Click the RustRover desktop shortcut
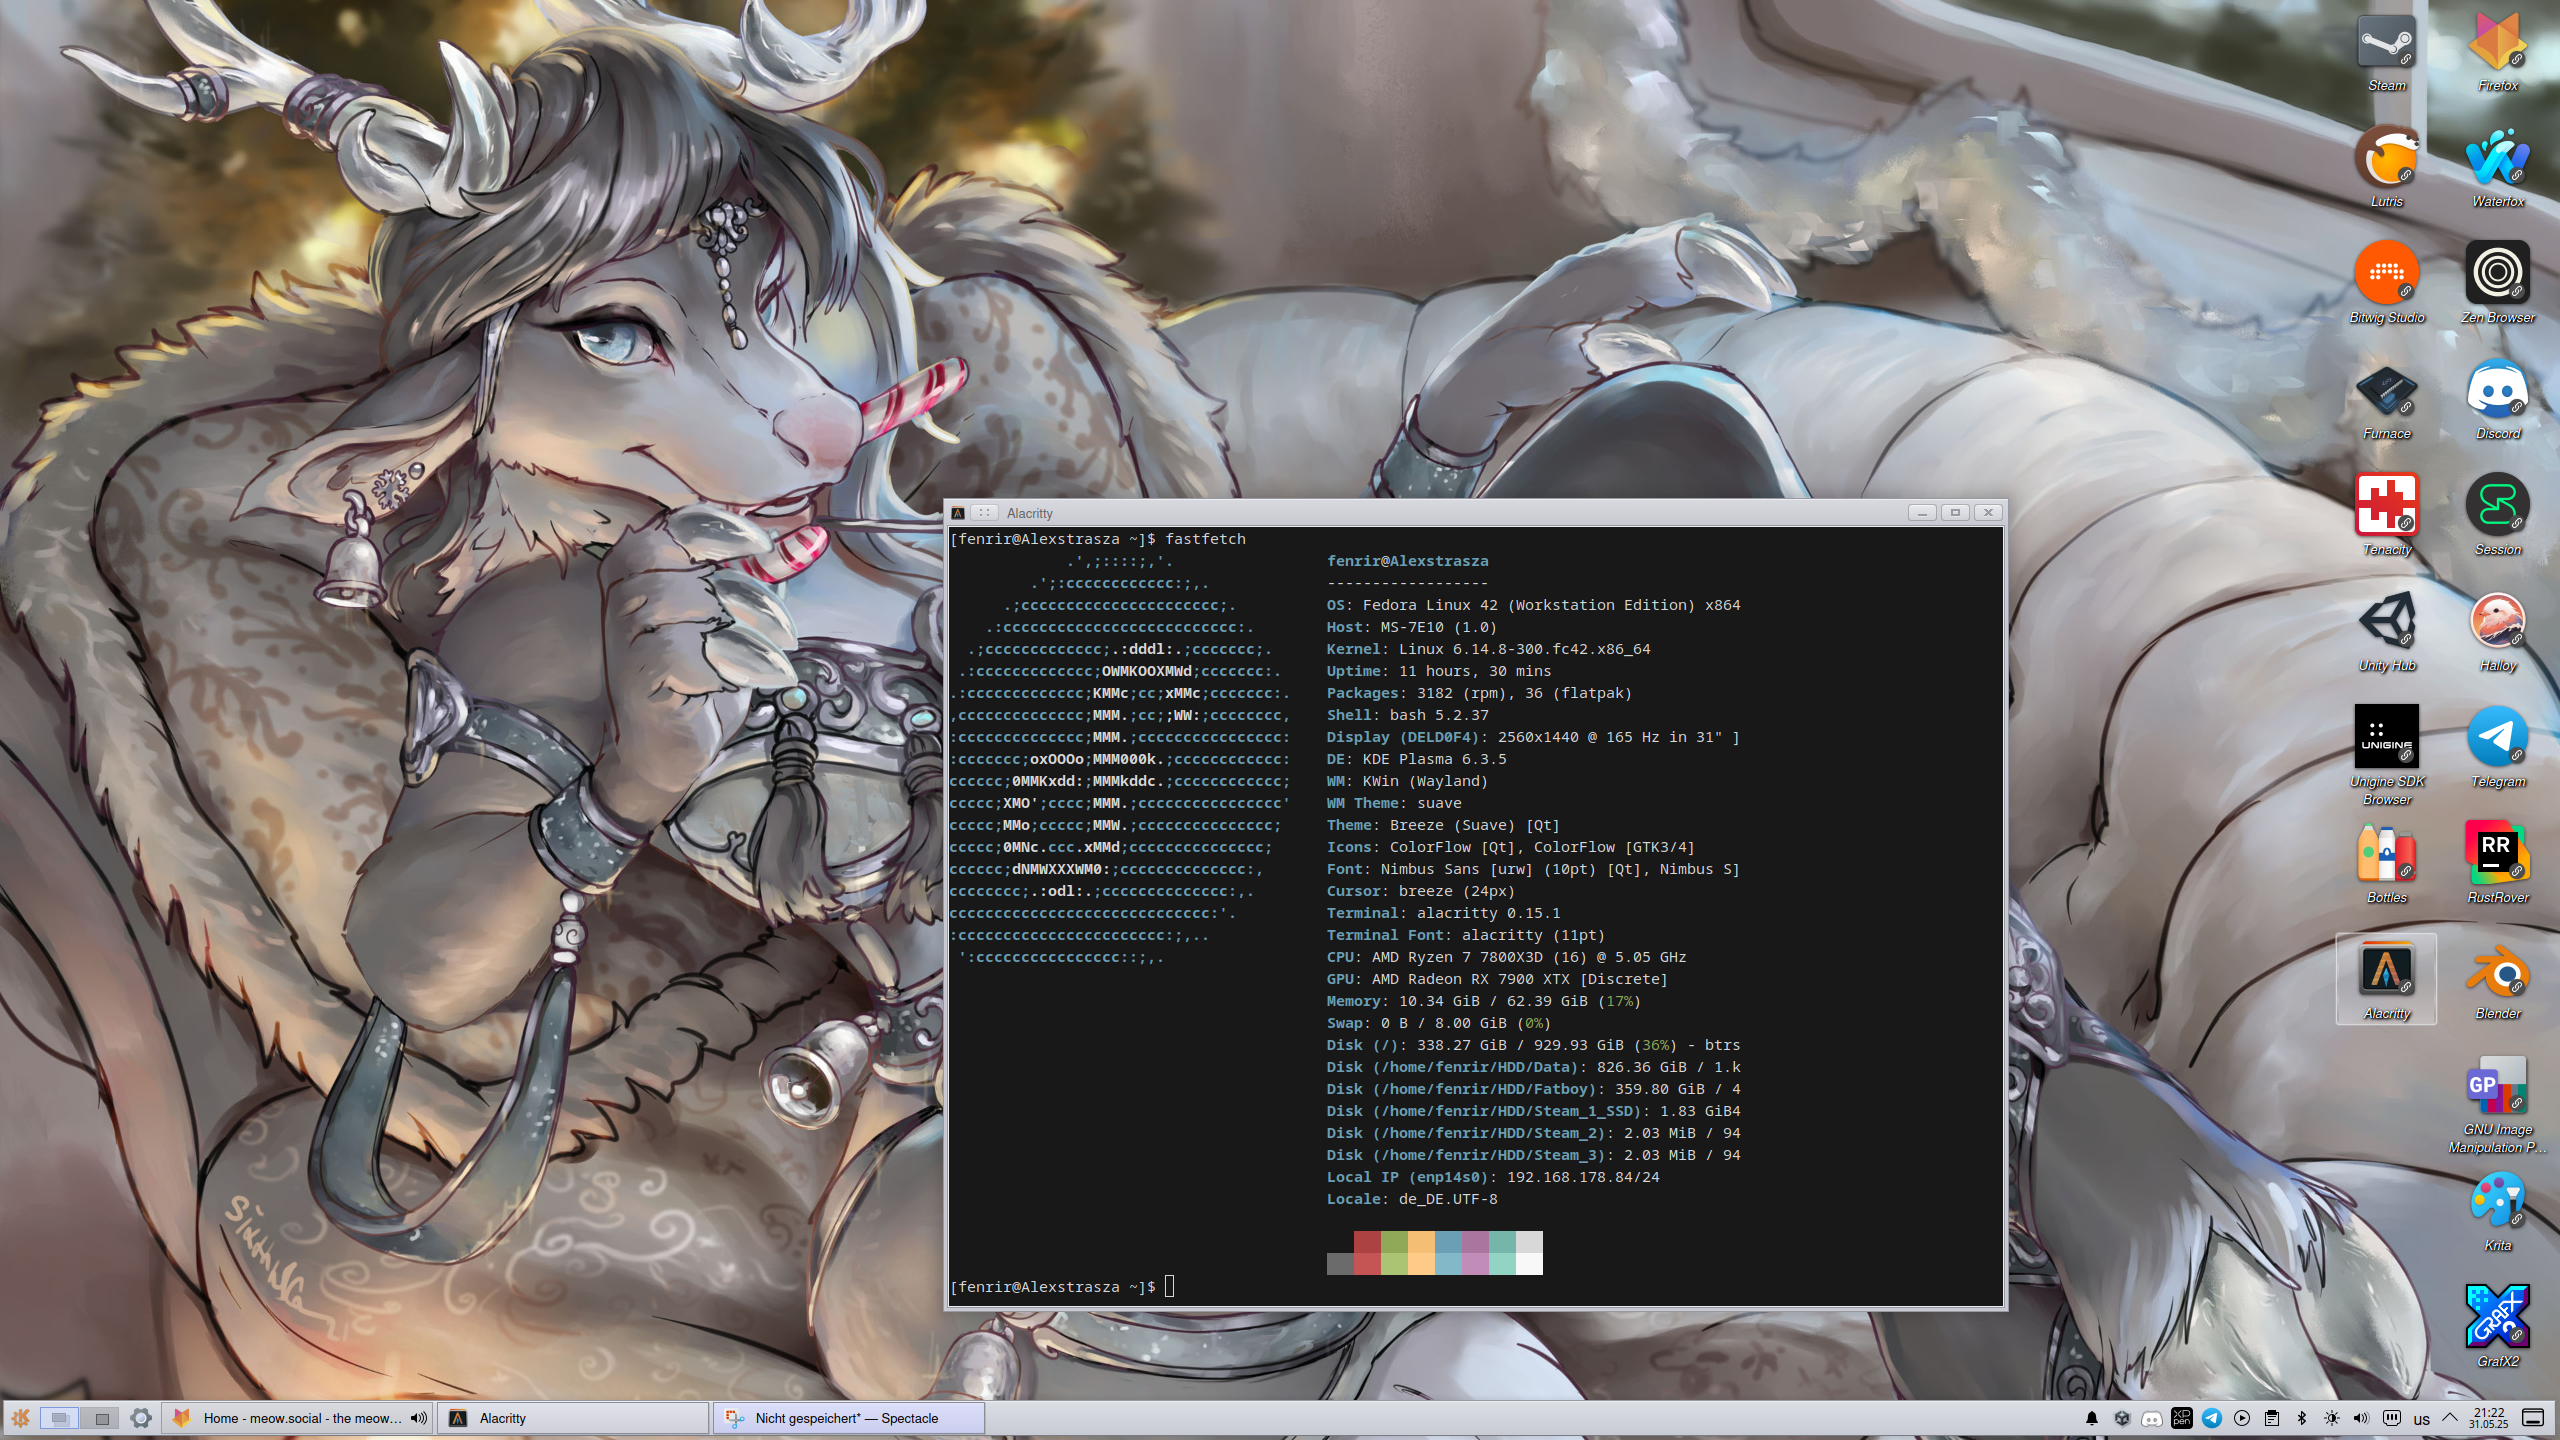The width and height of the screenshot is (2560, 1440). [x=2498, y=864]
